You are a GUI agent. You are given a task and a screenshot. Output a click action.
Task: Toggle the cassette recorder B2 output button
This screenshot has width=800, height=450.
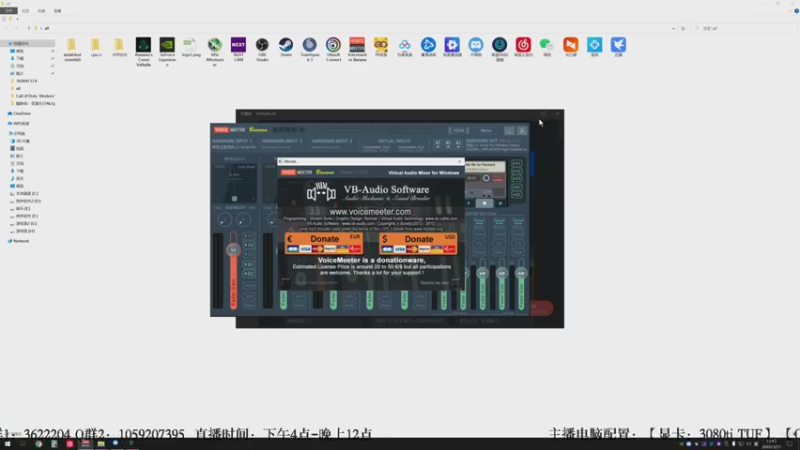pyautogui.click(x=516, y=195)
